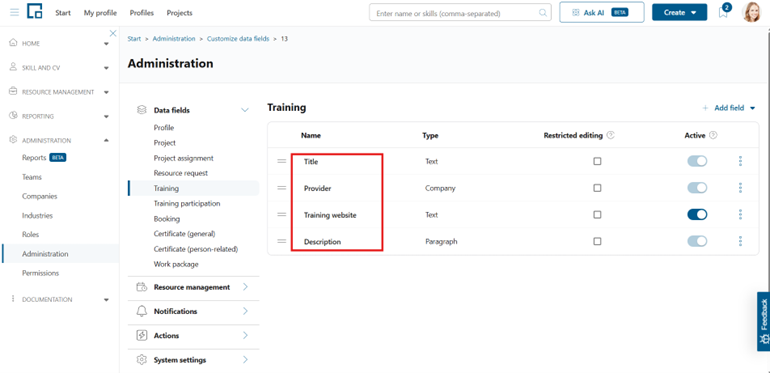Click drag handle of Training website row
Image resolution: width=770 pixels, height=373 pixels.
coord(282,214)
